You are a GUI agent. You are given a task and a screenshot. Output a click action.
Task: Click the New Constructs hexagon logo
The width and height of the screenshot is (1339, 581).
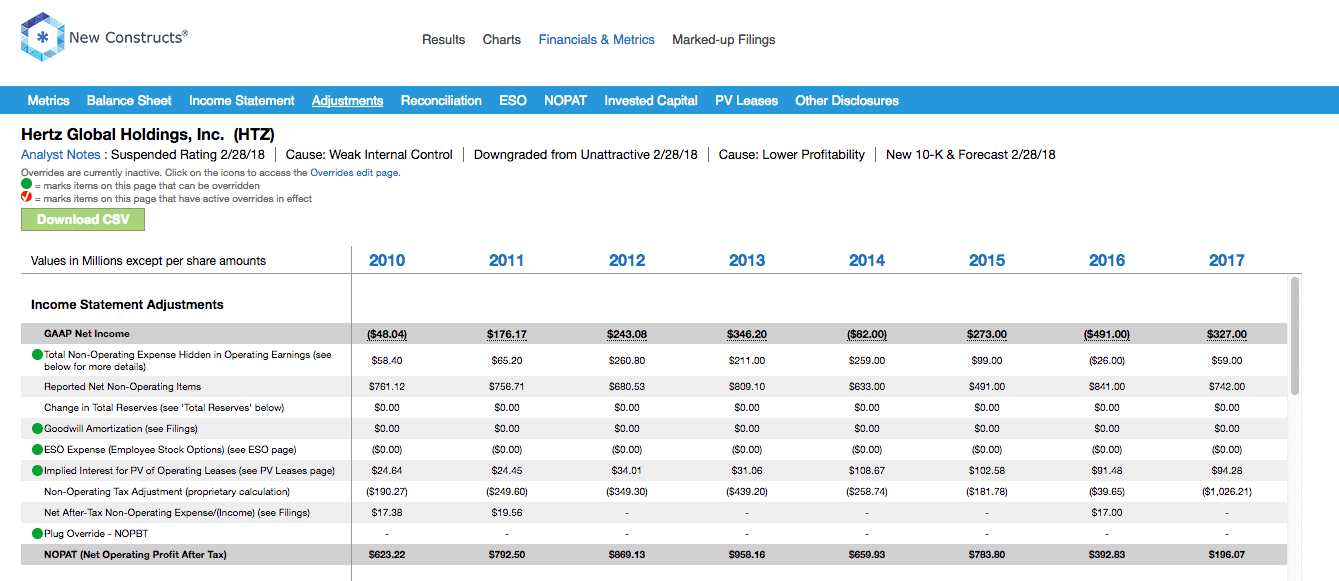point(41,38)
